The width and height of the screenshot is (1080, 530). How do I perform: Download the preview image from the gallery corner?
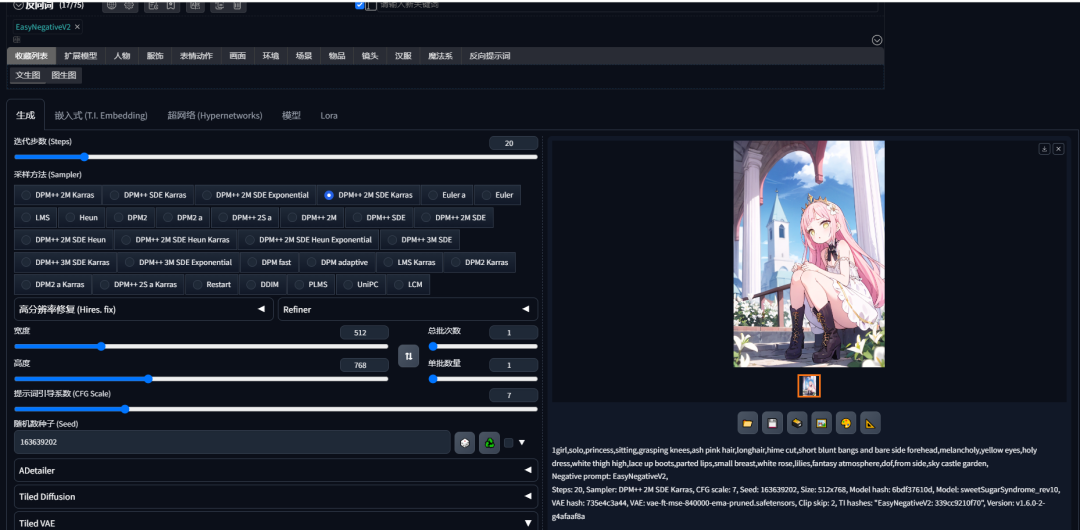pos(1044,149)
